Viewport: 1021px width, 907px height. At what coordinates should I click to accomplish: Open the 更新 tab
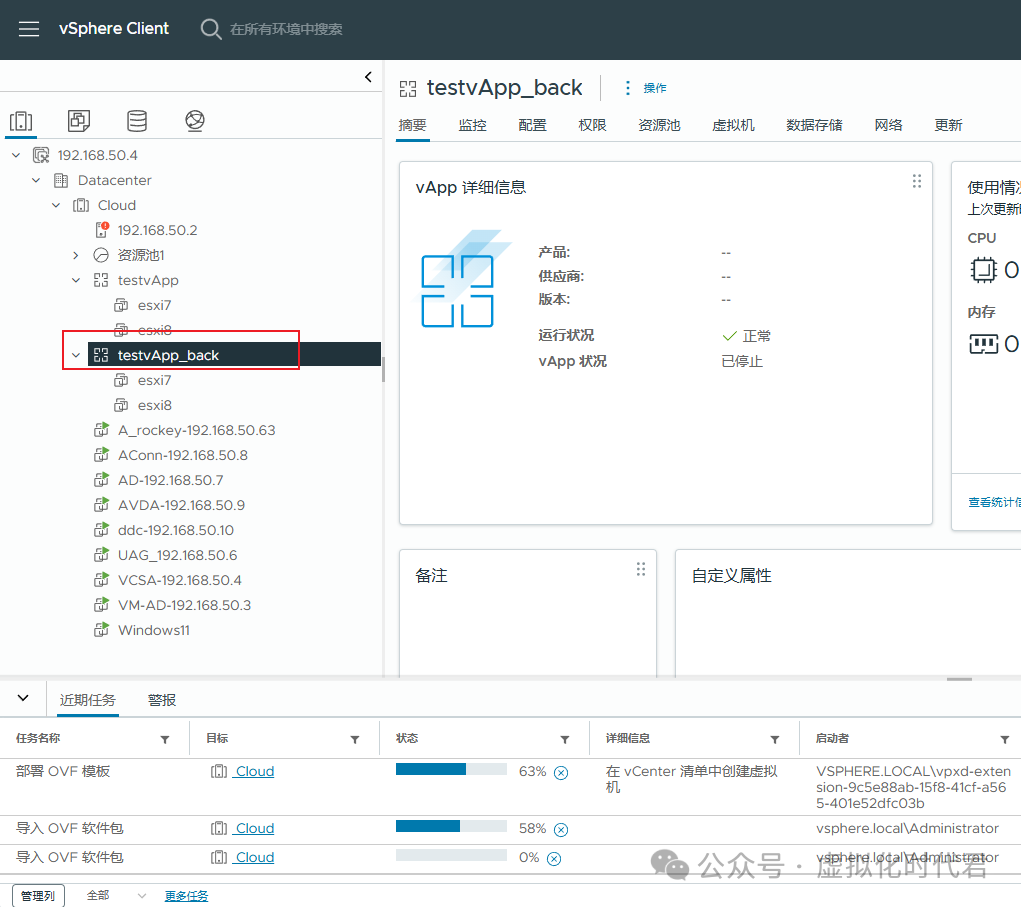point(948,125)
